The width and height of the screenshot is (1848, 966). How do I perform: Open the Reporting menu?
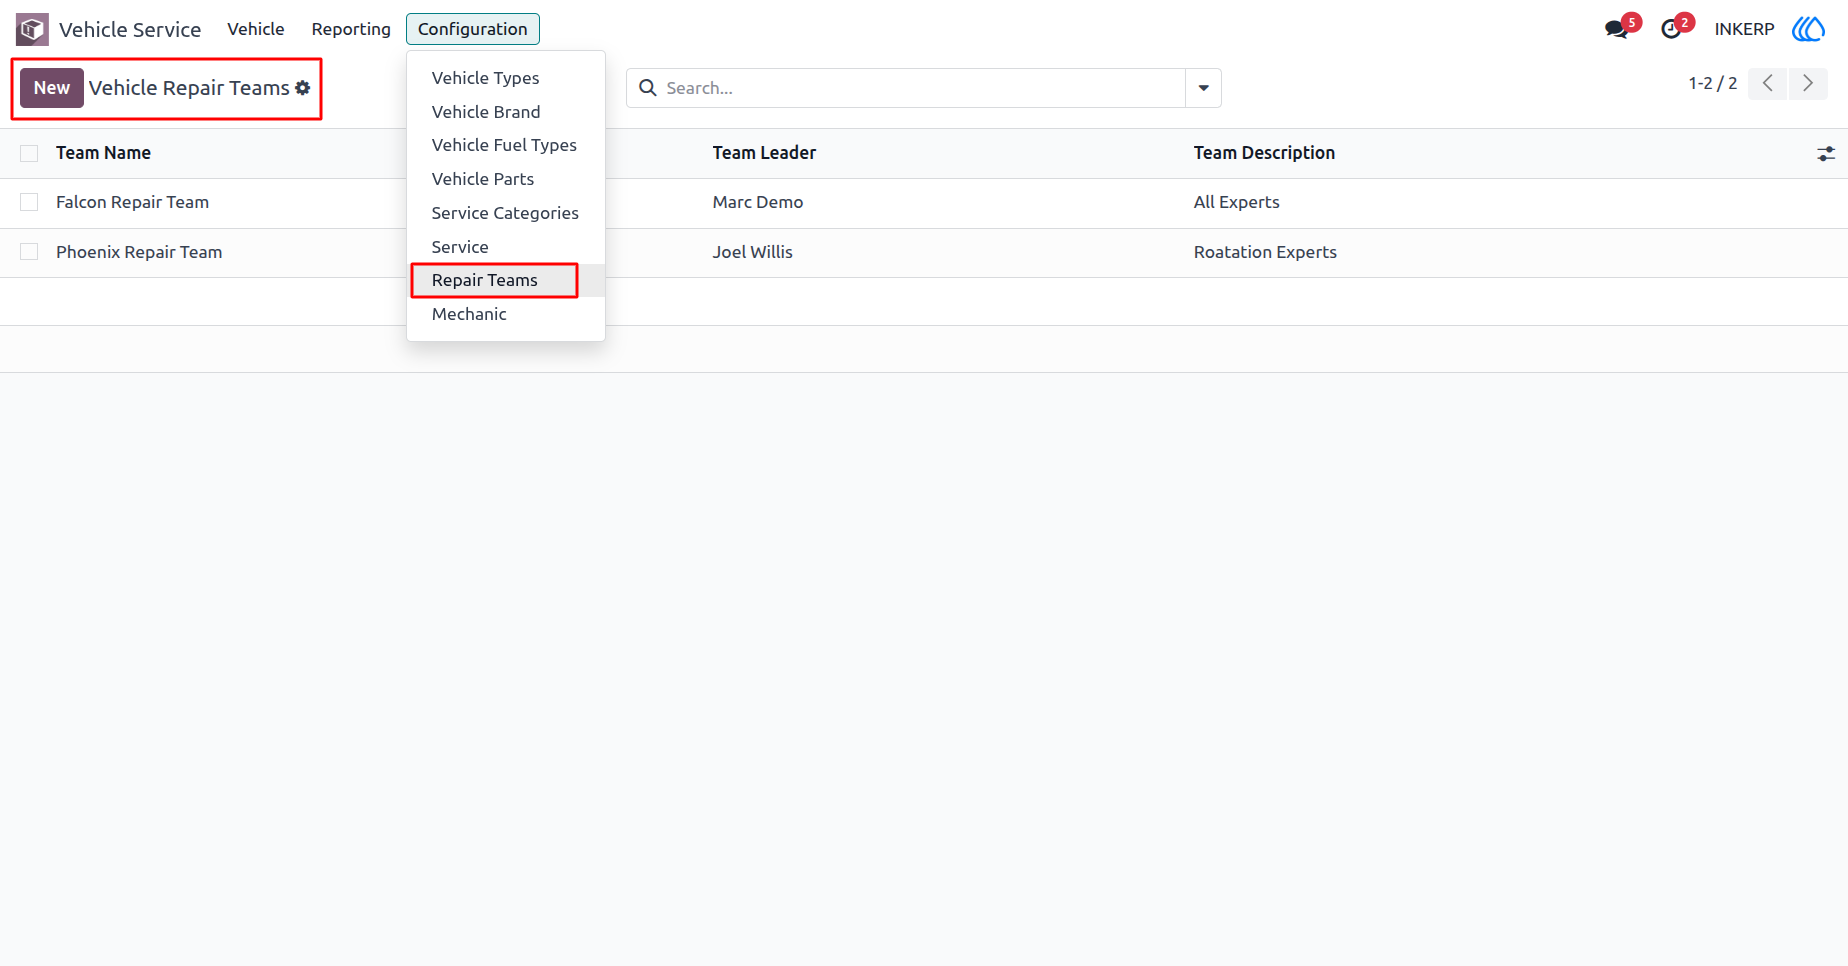click(x=351, y=29)
